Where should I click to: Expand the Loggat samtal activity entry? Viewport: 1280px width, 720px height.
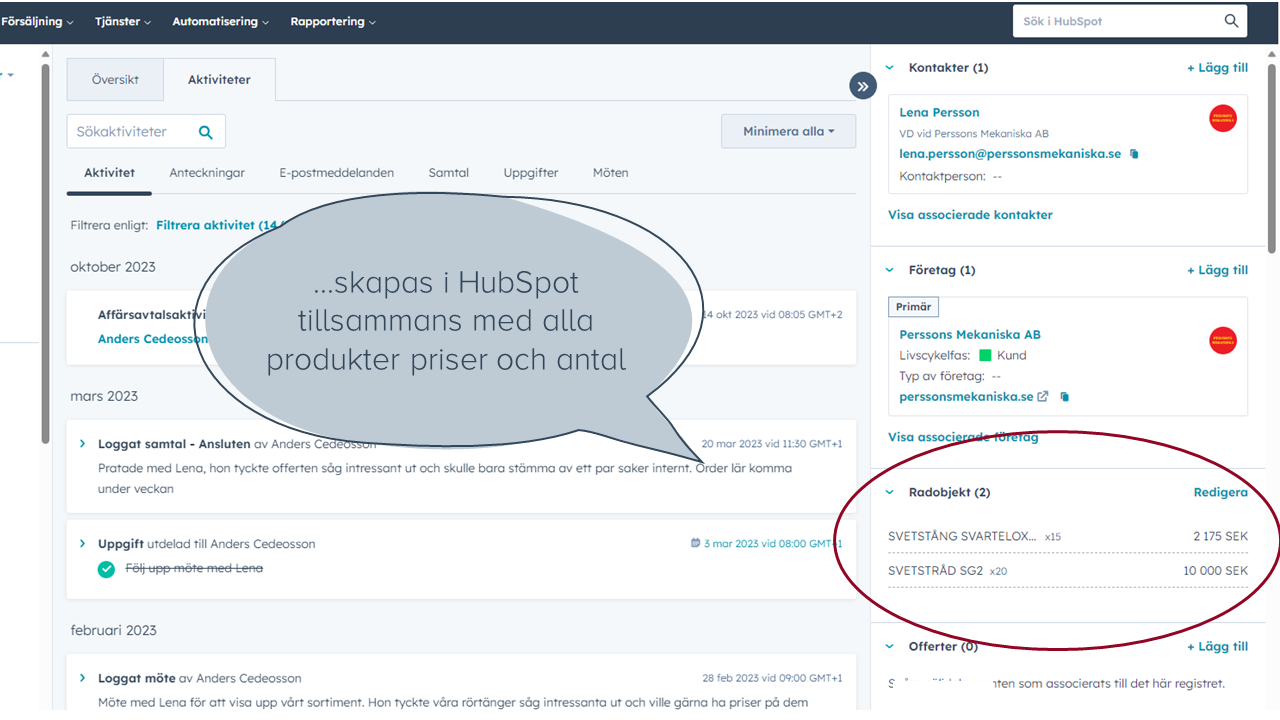(83, 444)
